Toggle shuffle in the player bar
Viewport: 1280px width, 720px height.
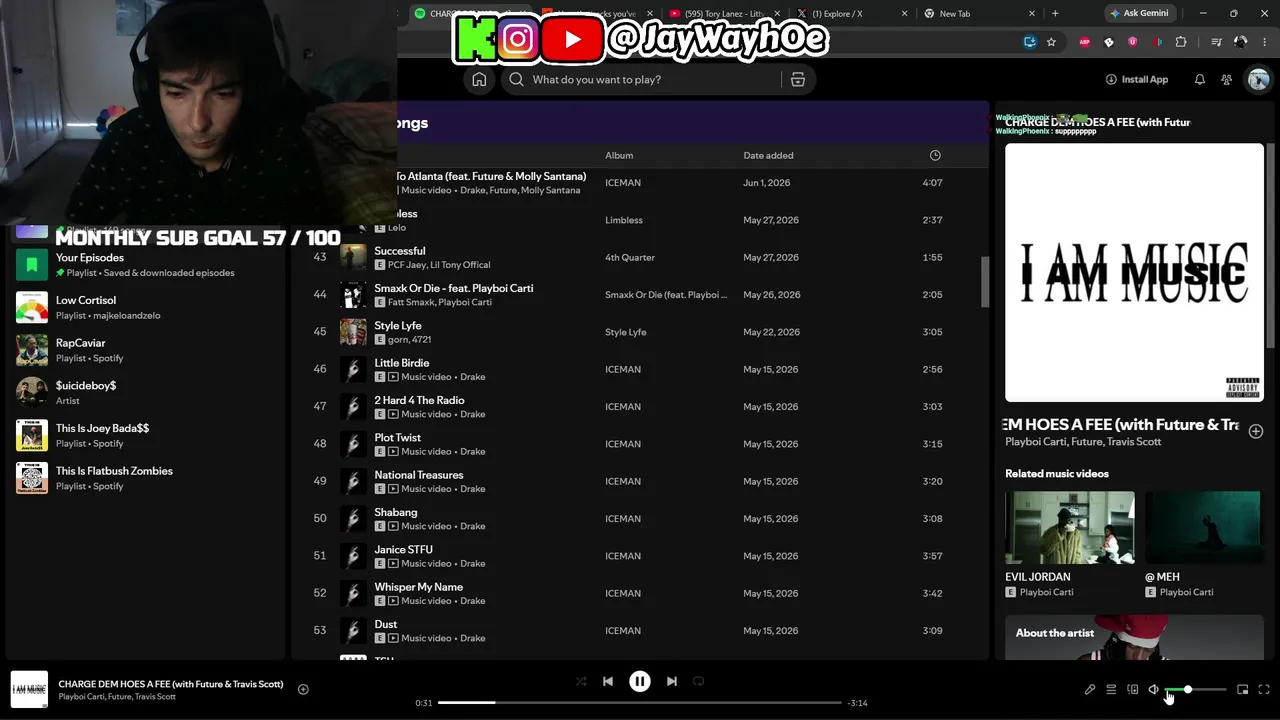pos(581,682)
